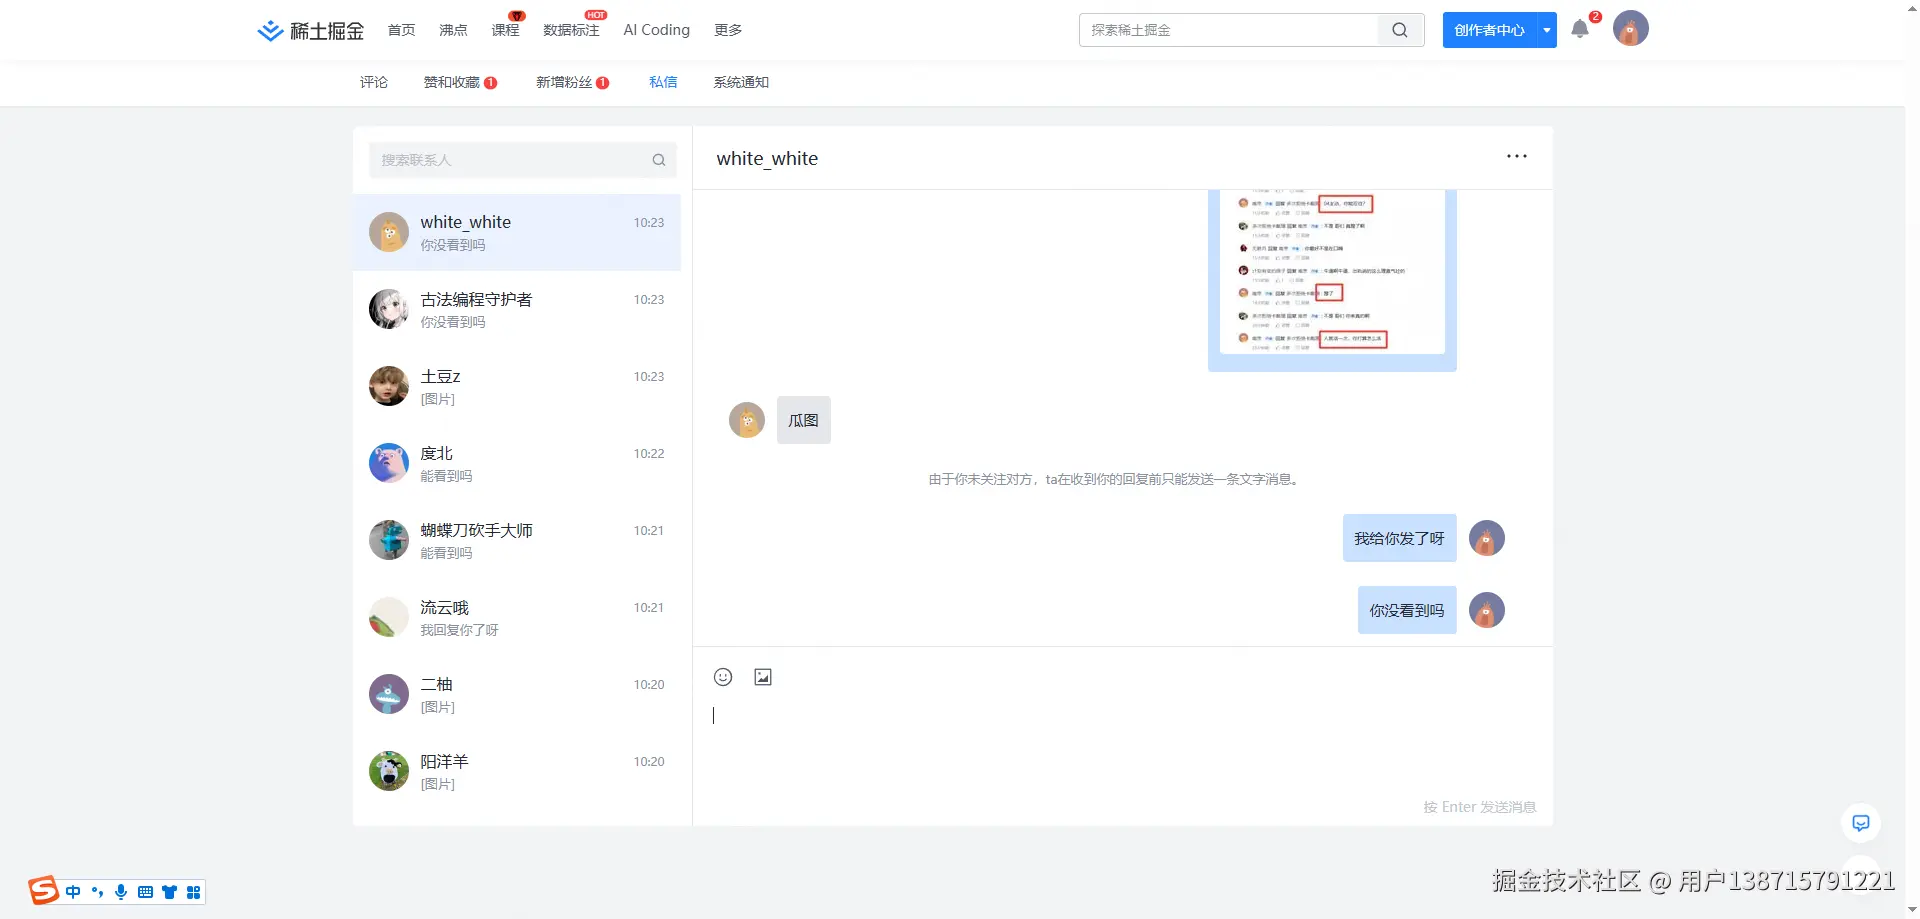The width and height of the screenshot is (1920, 919).
Task: Click the 沸点 navigation link
Action: pyautogui.click(x=452, y=30)
